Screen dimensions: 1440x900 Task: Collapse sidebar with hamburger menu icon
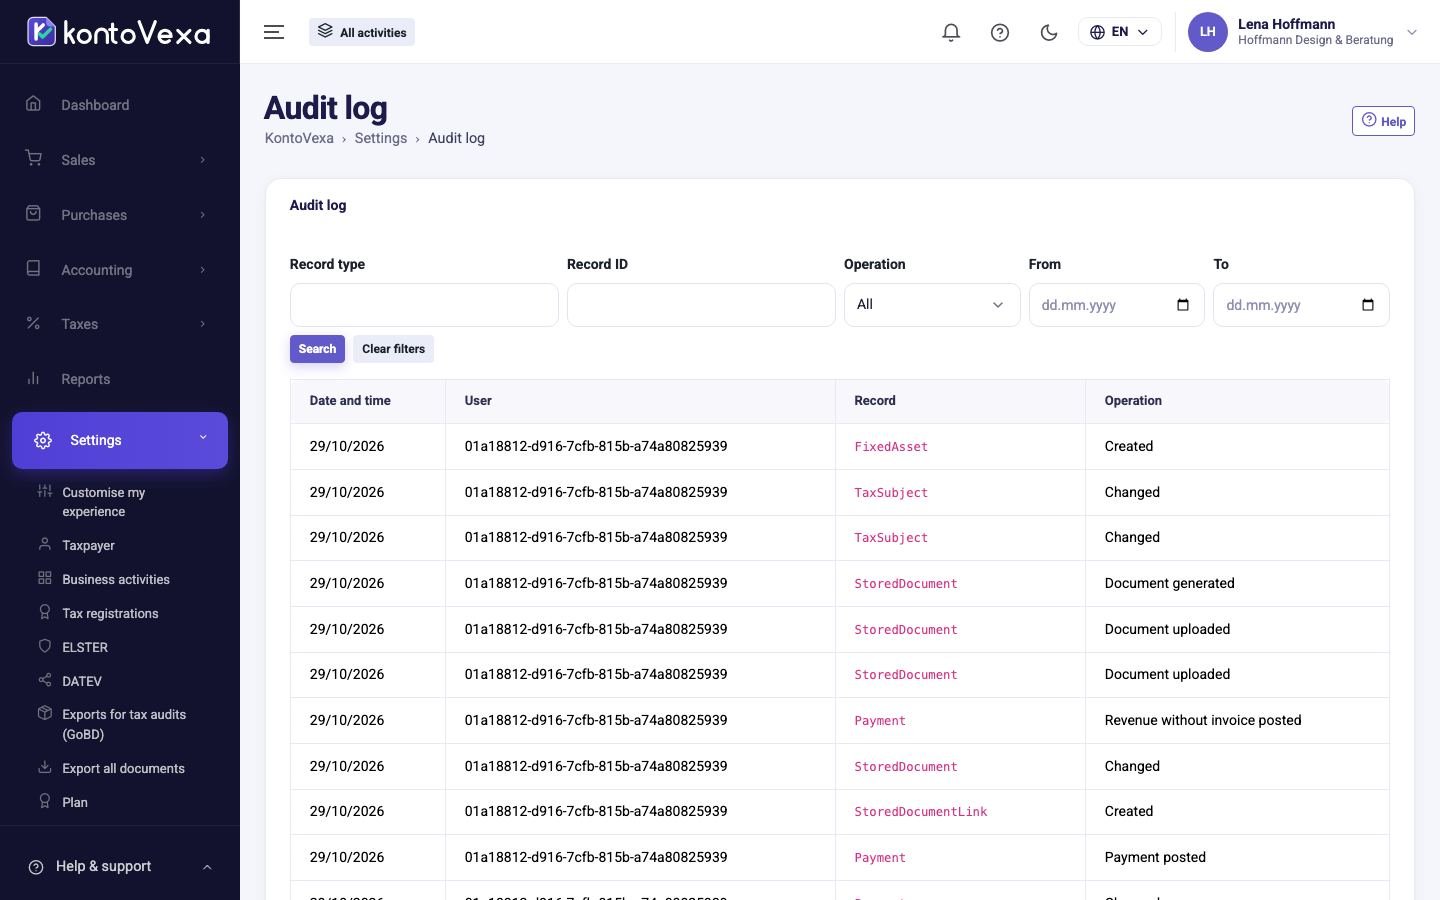tap(274, 32)
